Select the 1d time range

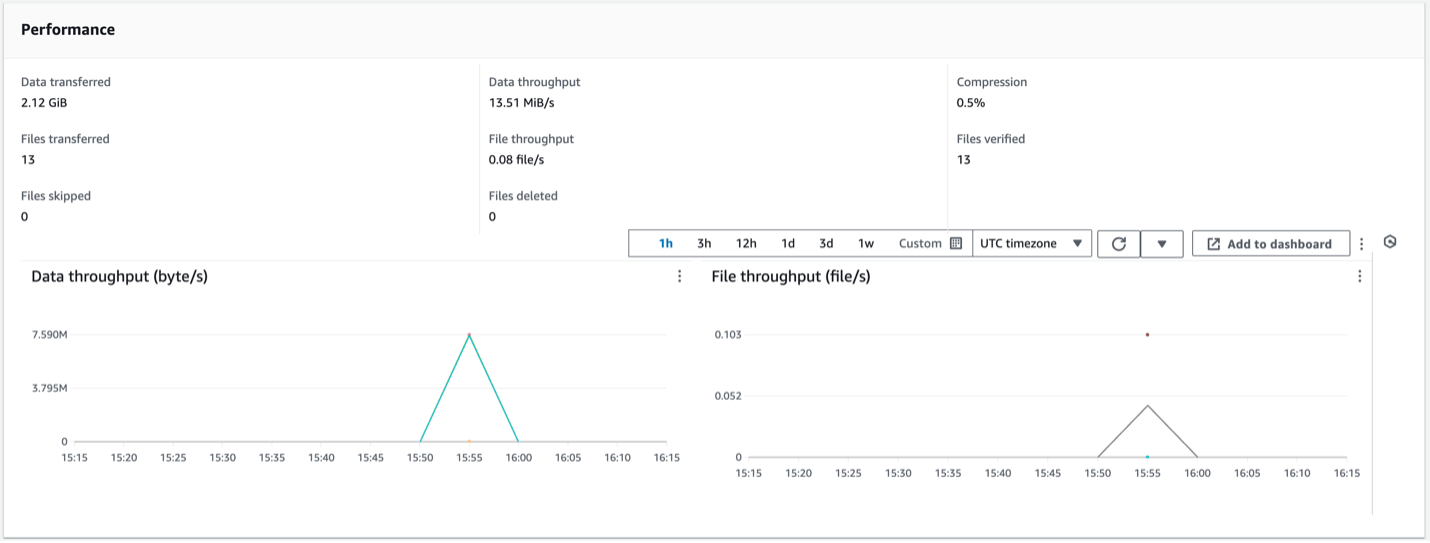point(788,244)
